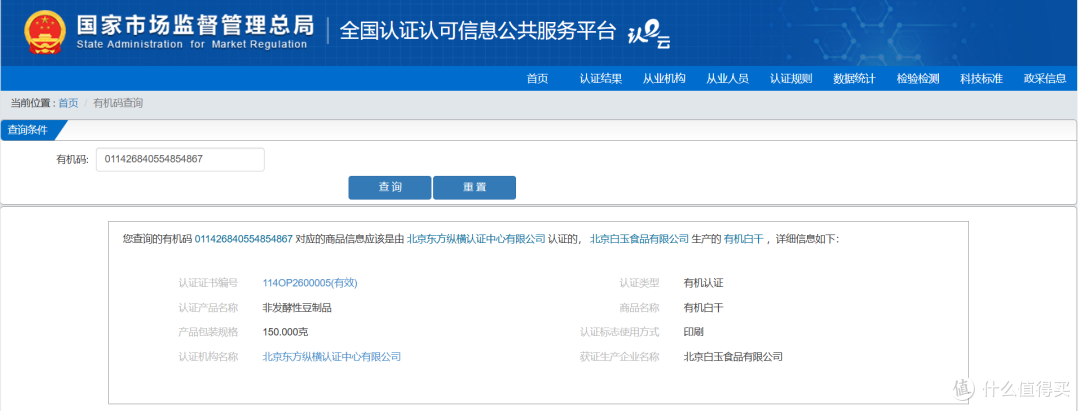
Task: Click 商品名称 value 有机白干
Action: pos(703,308)
